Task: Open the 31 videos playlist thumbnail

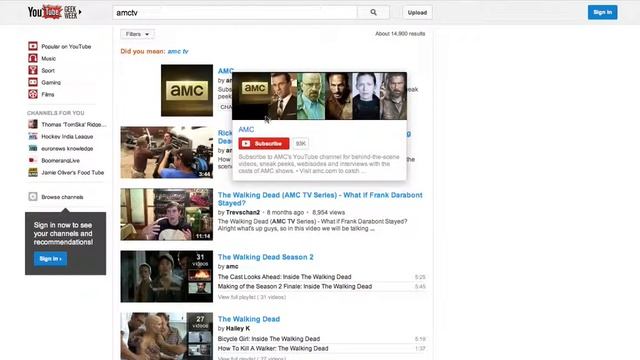Action: click(x=167, y=276)
